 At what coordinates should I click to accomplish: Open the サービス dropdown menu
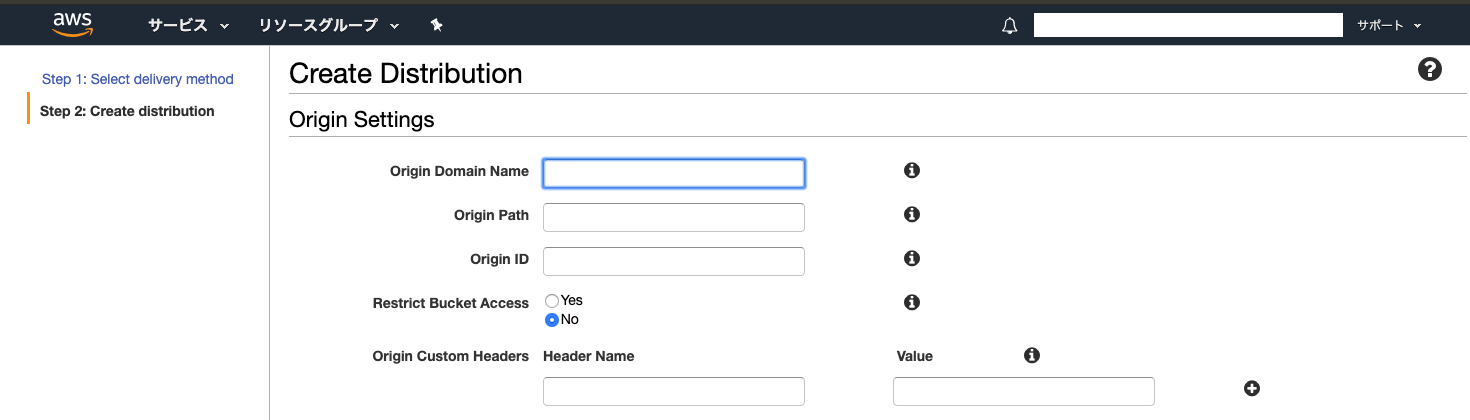pos(189,25)
